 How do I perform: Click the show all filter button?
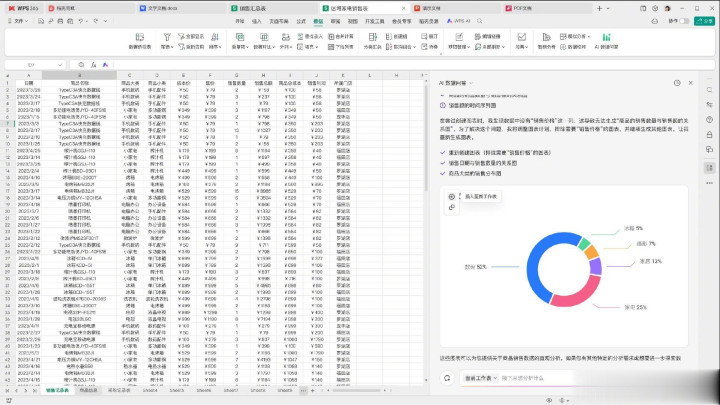(x=191, y=36)
